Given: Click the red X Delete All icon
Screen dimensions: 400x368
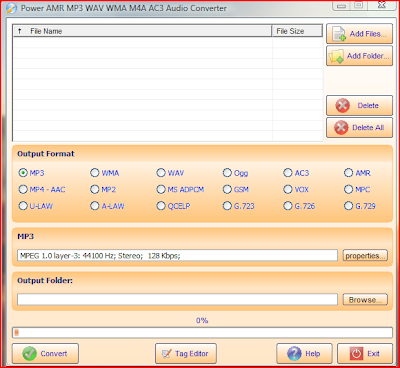Looking at the screenshot, I should (x=341, y=128).
